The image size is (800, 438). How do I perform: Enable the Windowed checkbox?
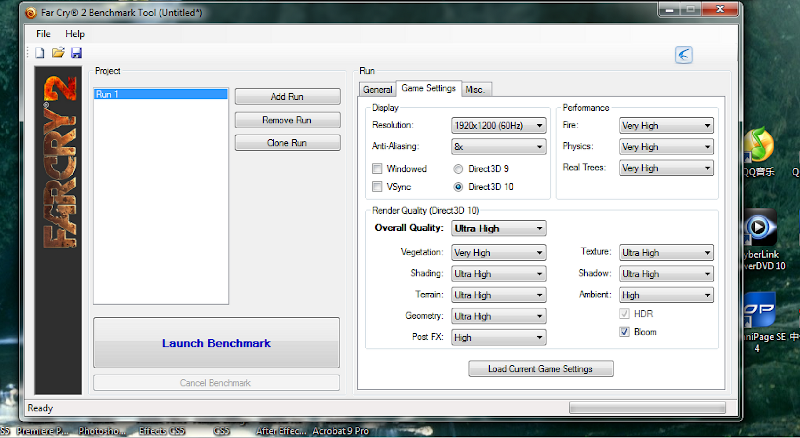377,168
